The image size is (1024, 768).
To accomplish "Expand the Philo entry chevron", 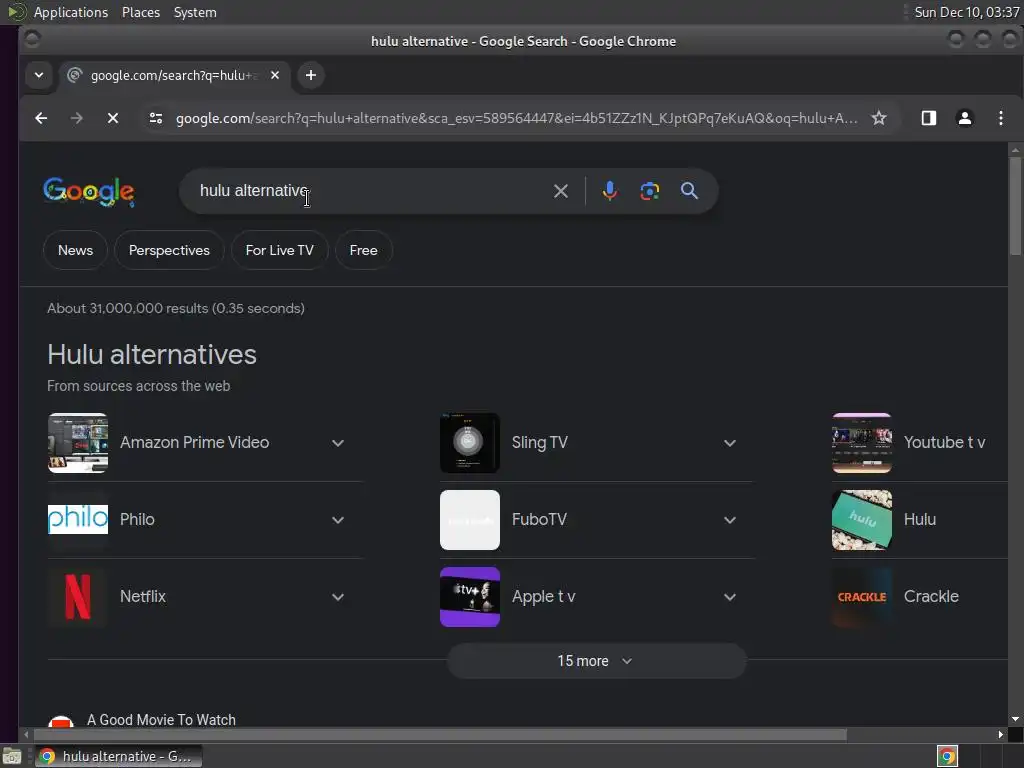I will tap(338, 520).
